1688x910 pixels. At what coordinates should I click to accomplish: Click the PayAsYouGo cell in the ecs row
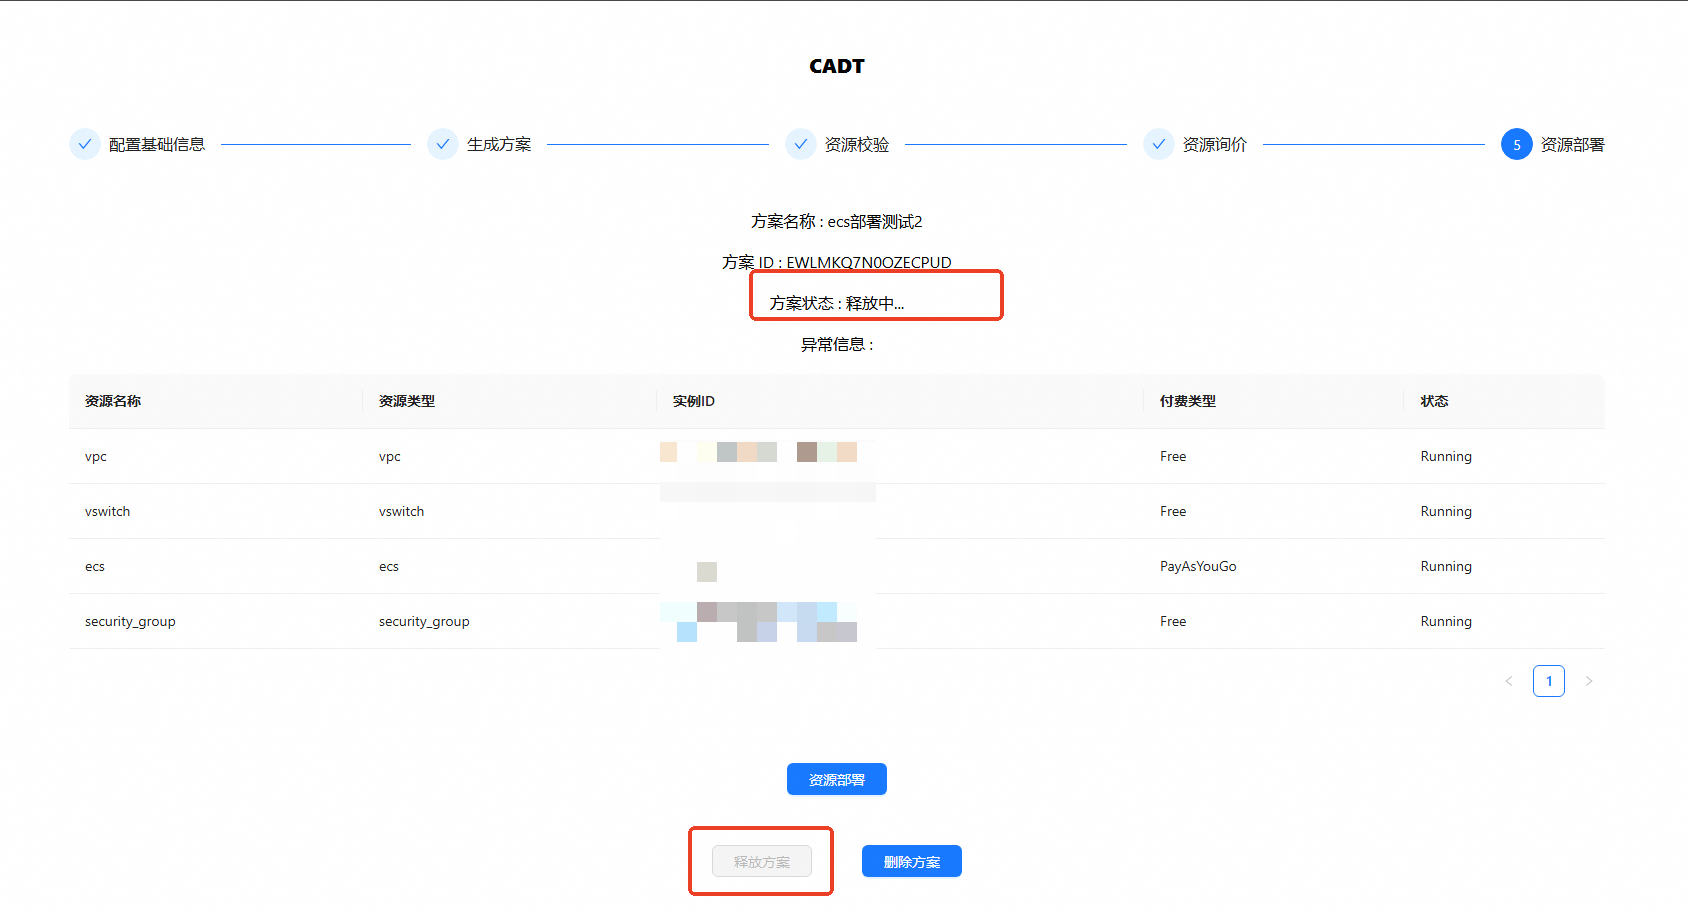(1198, 566)
